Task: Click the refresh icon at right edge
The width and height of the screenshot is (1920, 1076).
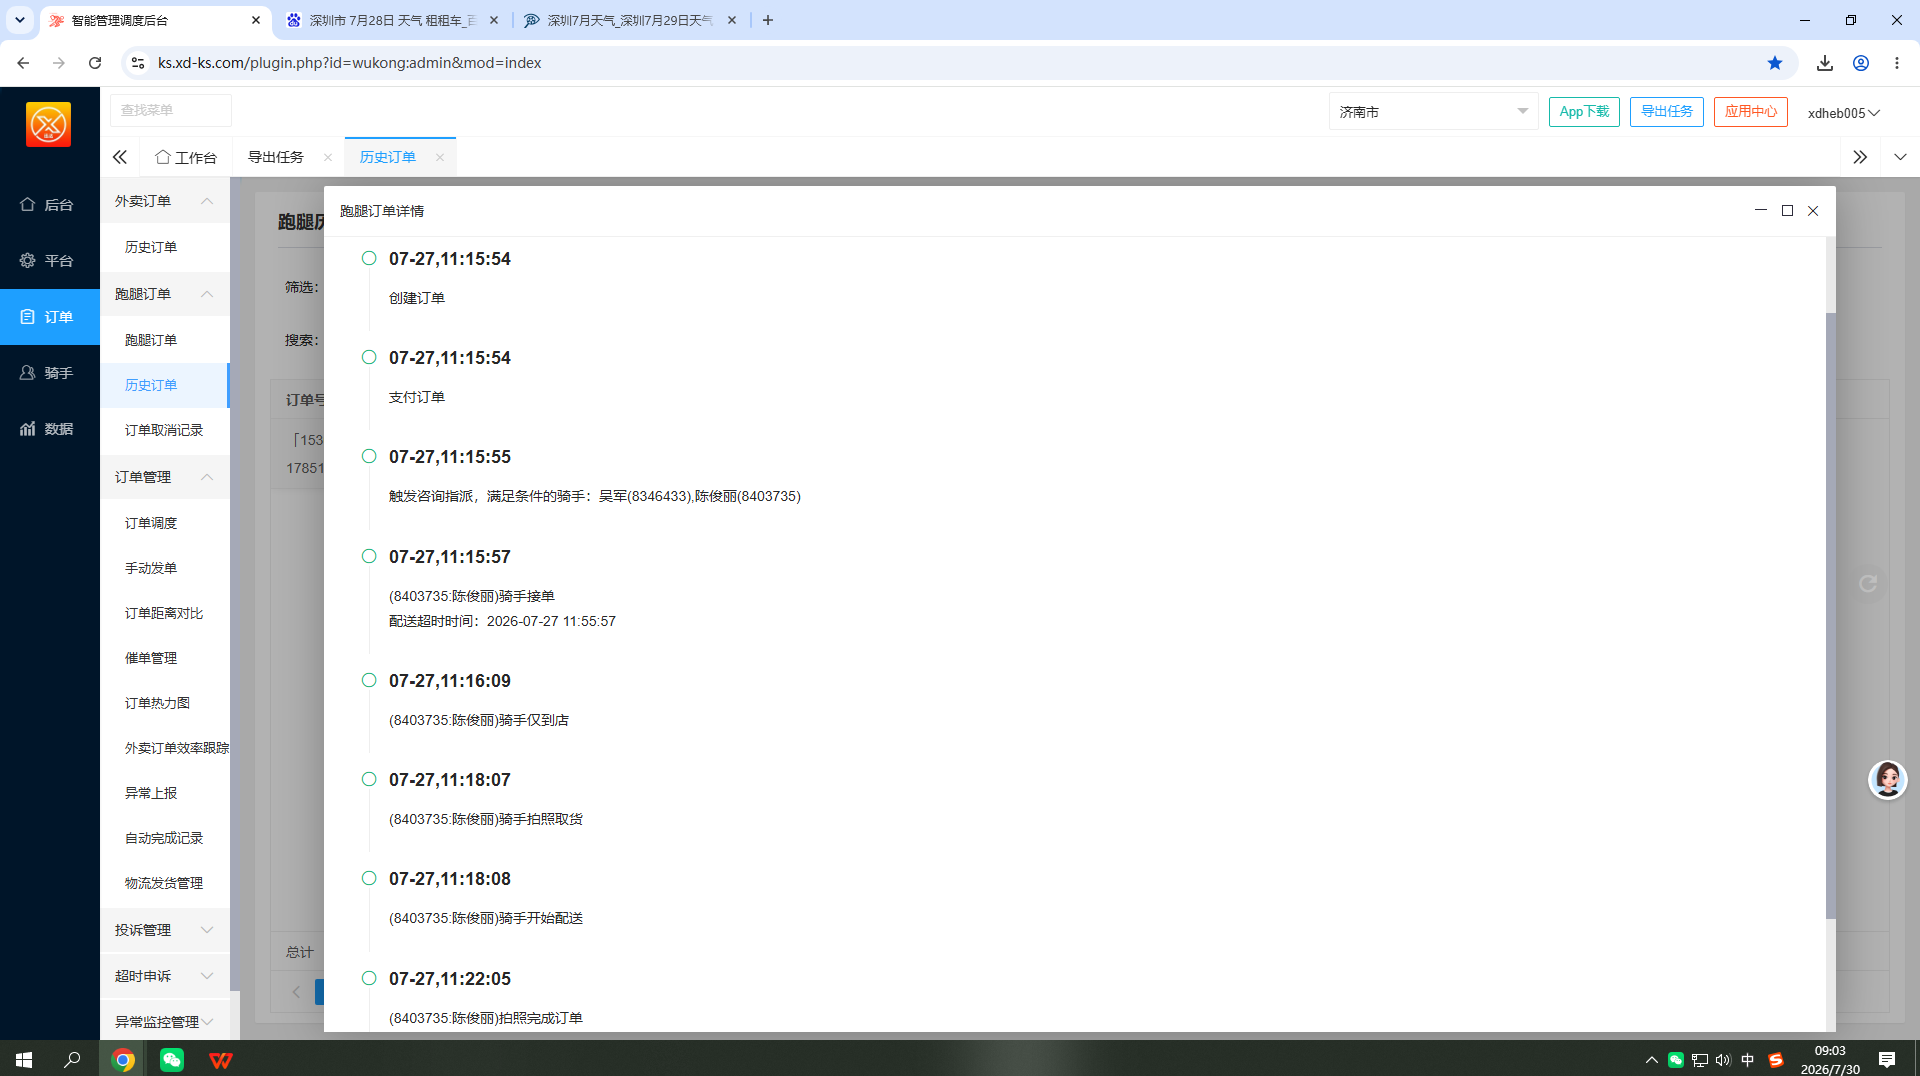Action: (x=1867, y=583)
